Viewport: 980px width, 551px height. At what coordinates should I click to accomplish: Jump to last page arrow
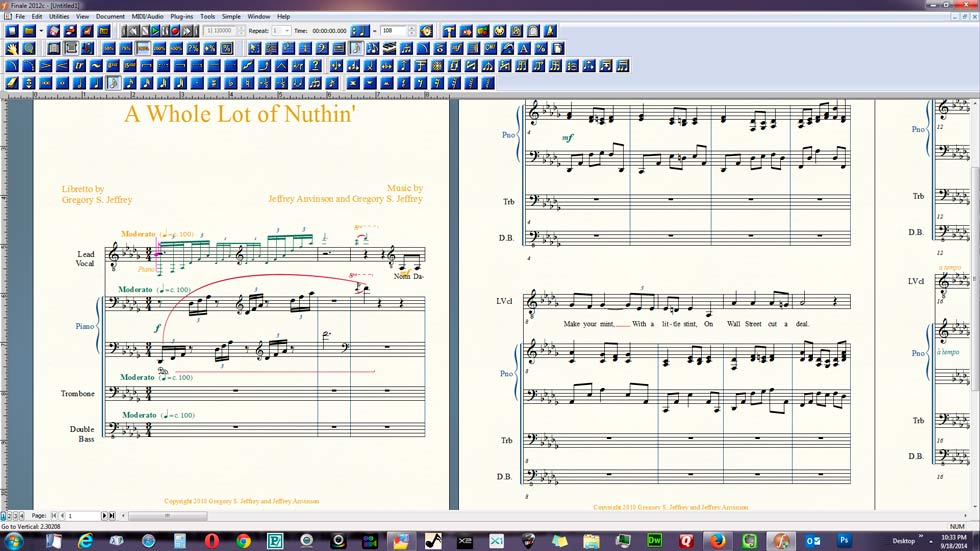point(112,515)
